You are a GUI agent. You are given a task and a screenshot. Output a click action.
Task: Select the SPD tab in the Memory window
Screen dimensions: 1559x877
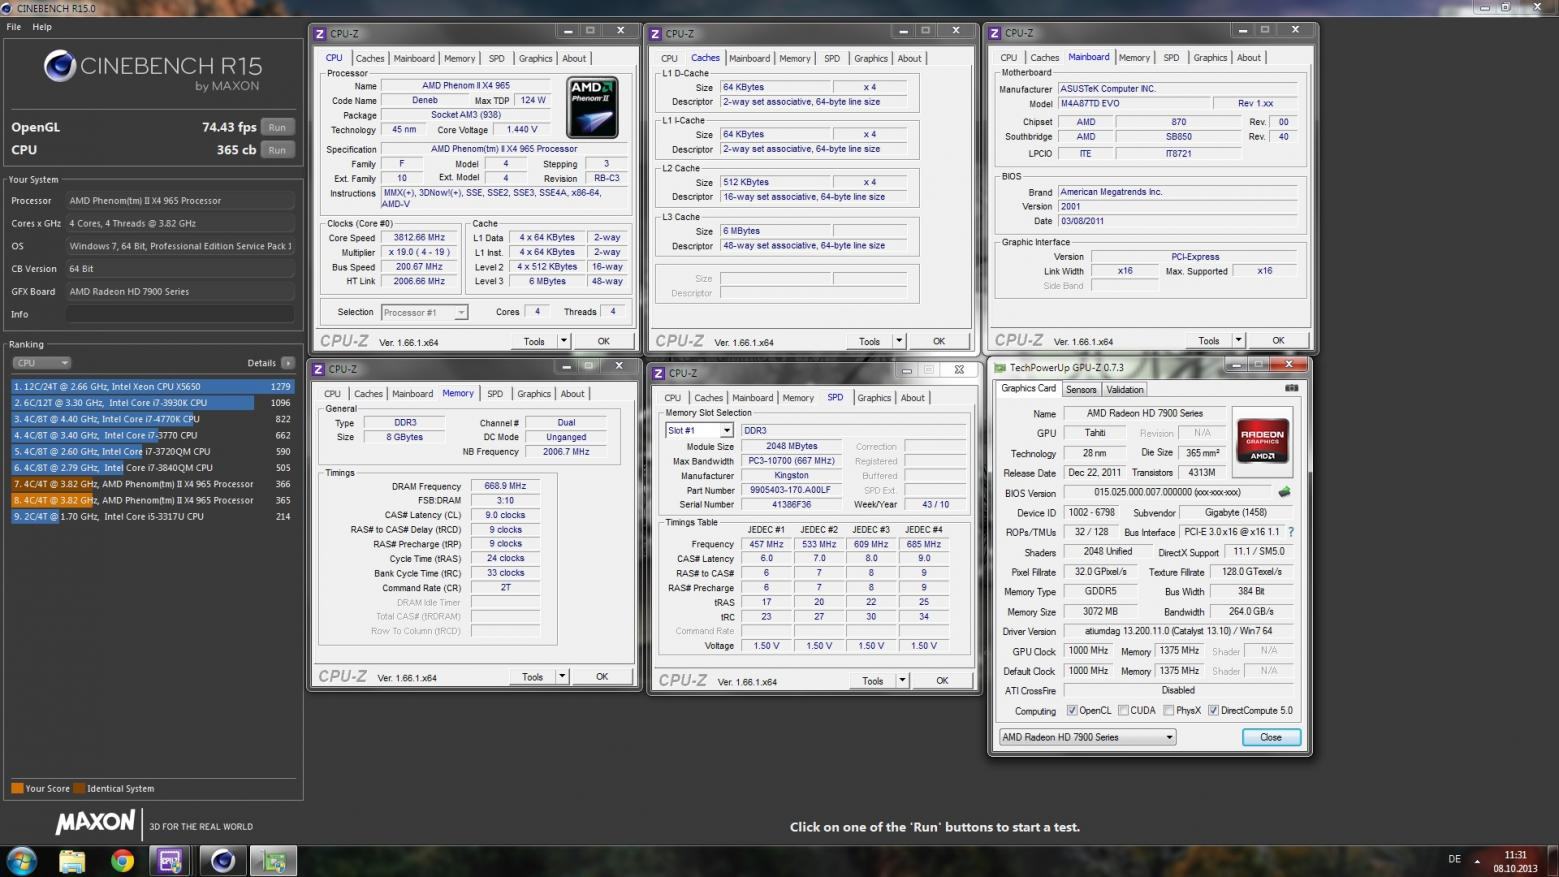coord(495,394)
